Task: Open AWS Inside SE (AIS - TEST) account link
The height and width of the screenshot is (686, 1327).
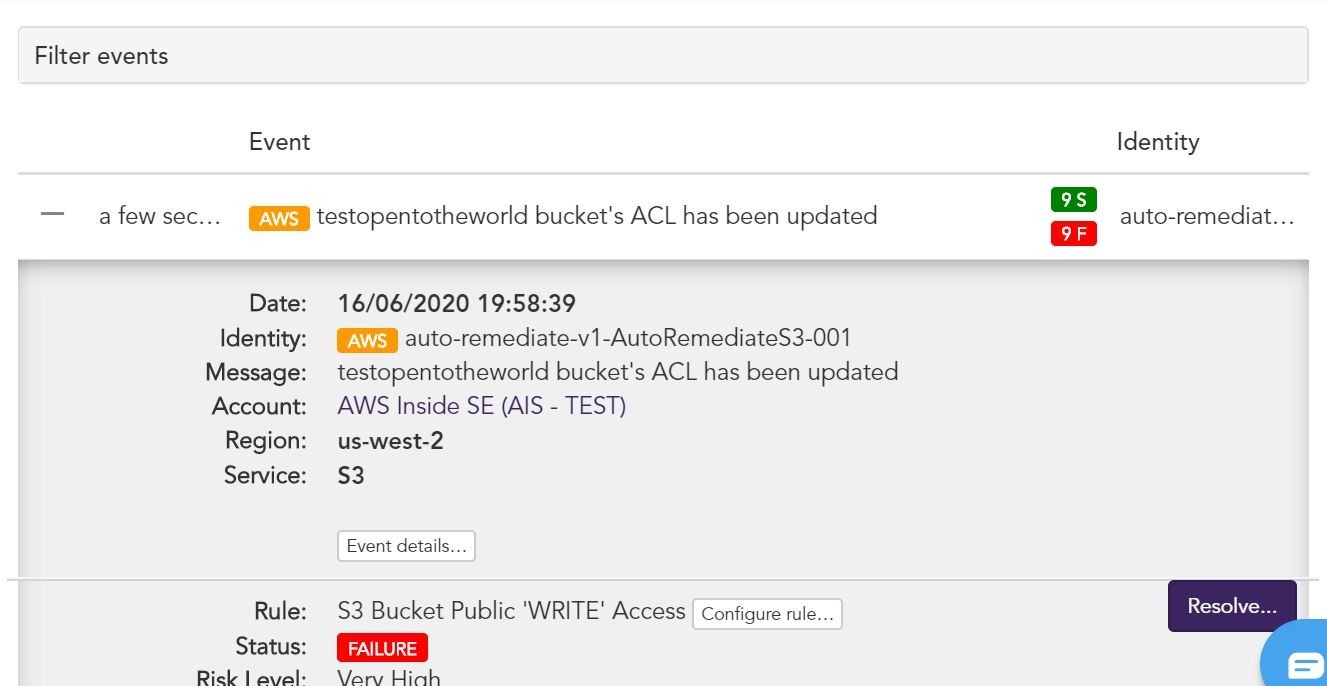Action: pyautogui.click(x=482, y=406)
